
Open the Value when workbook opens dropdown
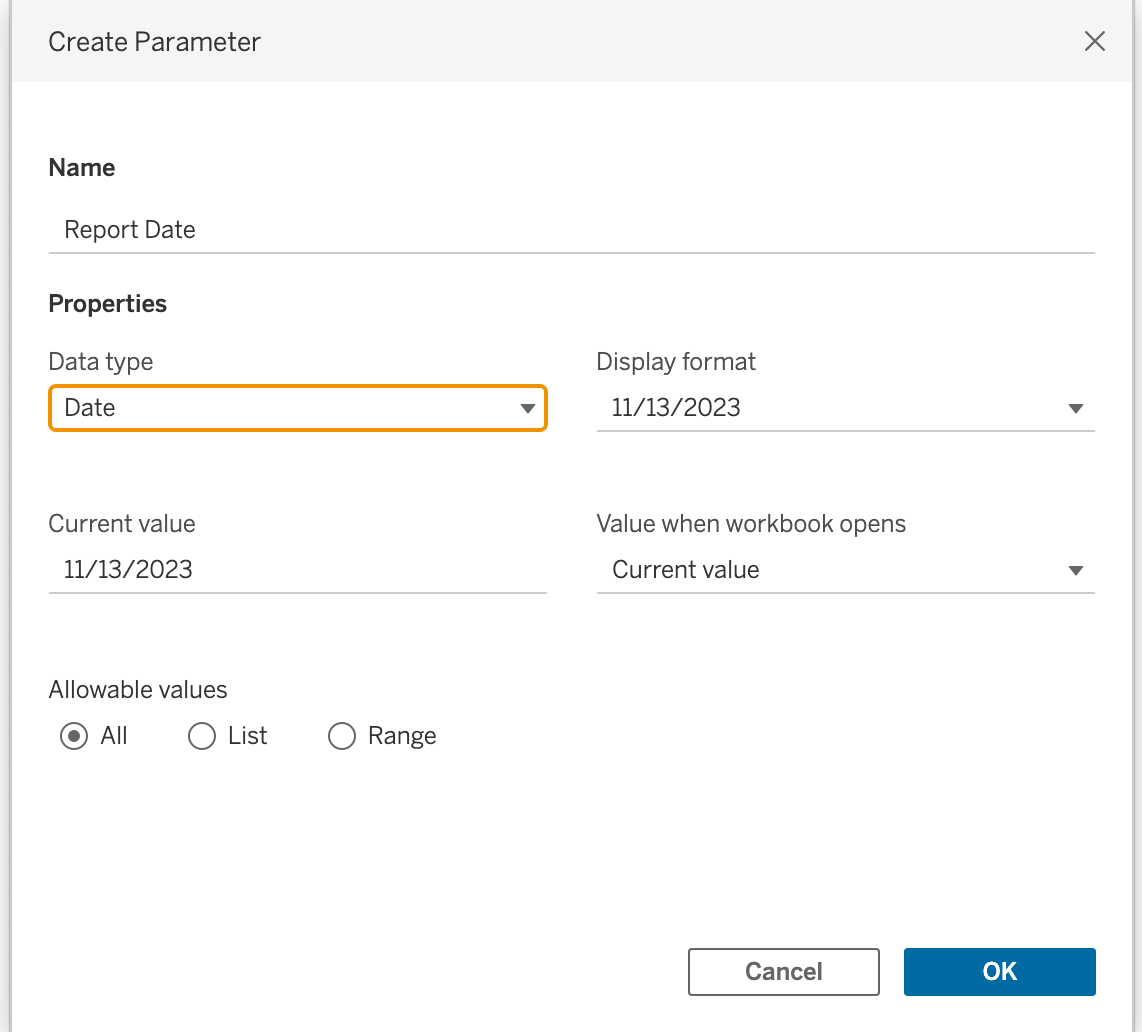coord(846,570)
